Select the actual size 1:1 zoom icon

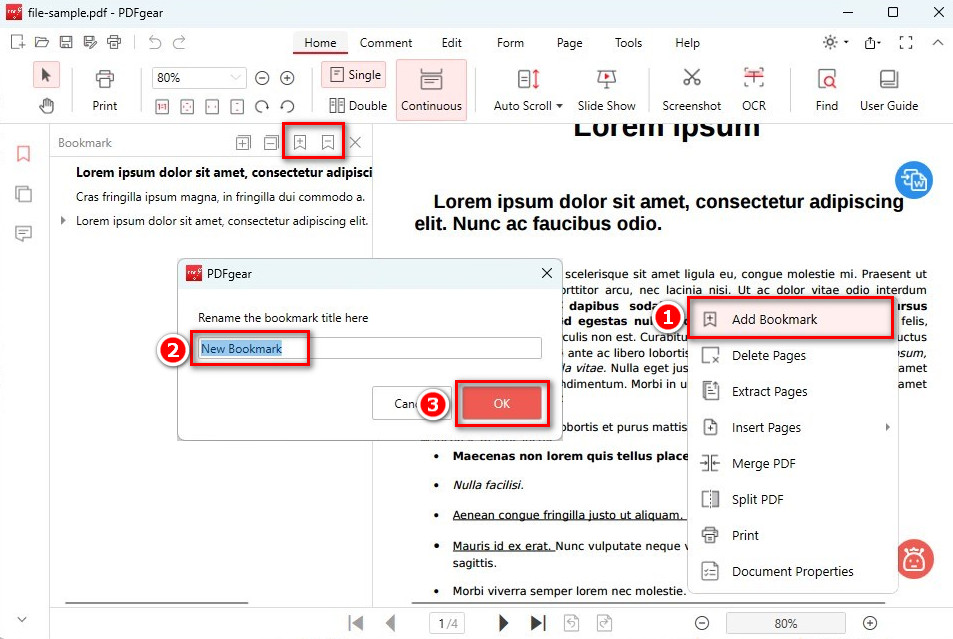tap(162, 106)
